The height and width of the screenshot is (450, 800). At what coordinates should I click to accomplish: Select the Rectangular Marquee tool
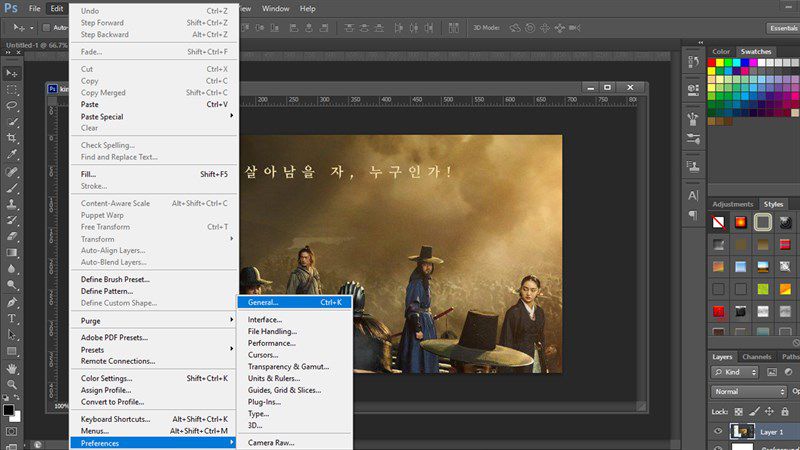(x=11, y=90)
